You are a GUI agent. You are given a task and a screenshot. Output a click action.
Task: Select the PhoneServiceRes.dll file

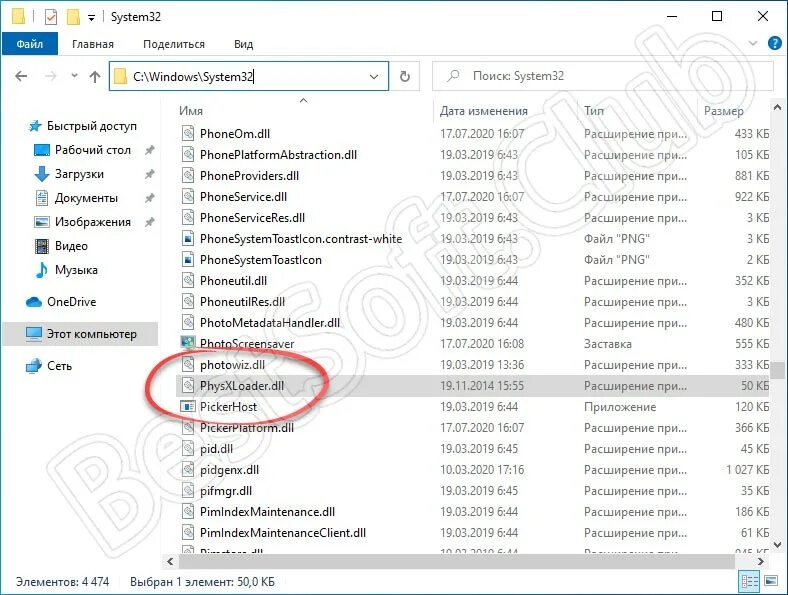point(252,218)
